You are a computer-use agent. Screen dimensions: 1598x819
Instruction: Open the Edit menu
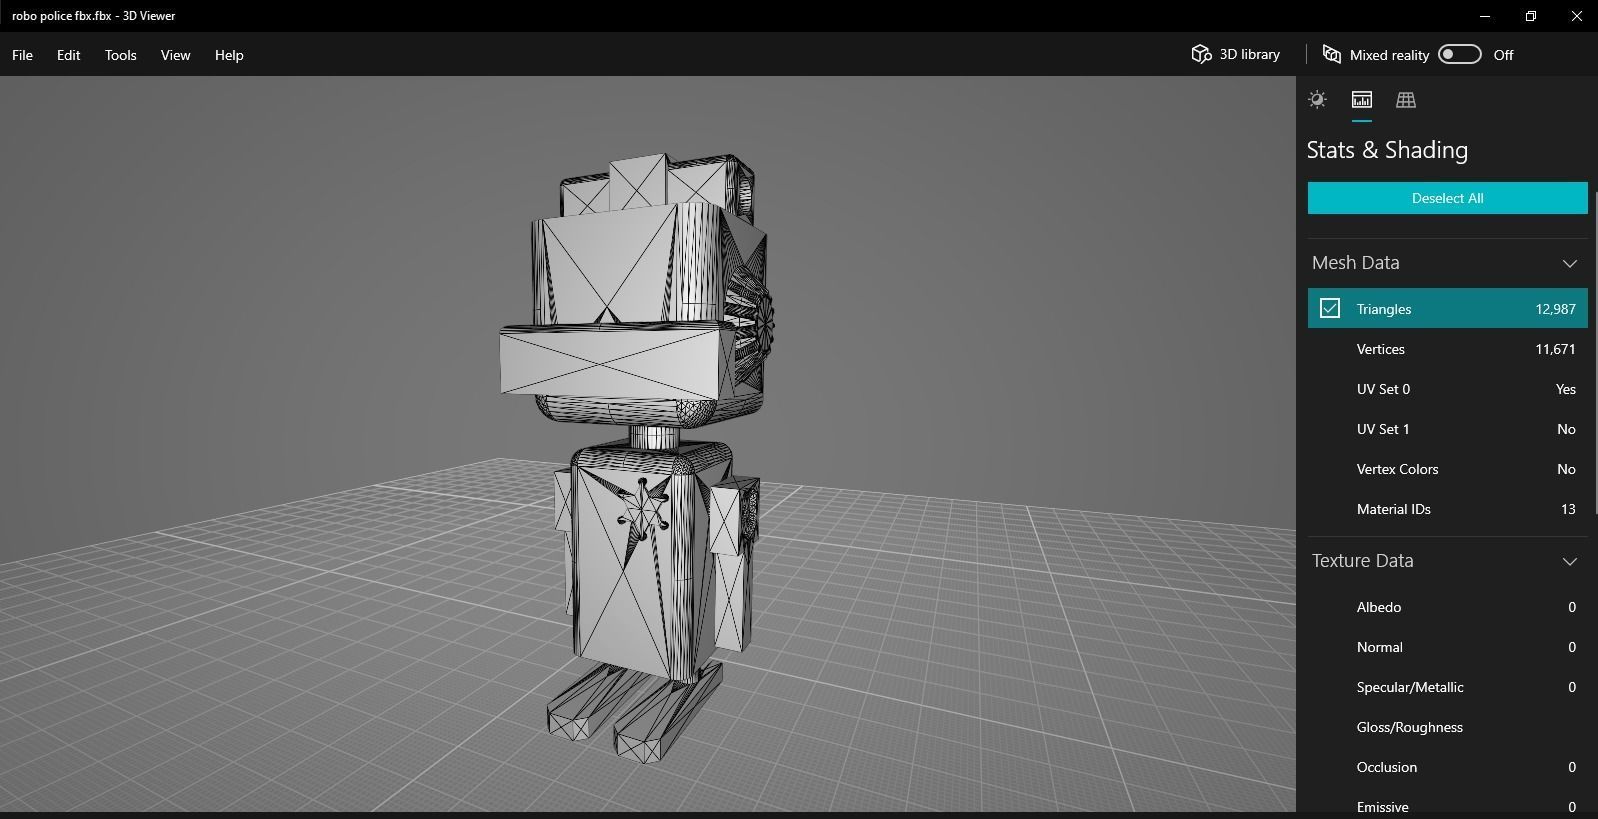point(68,55)
